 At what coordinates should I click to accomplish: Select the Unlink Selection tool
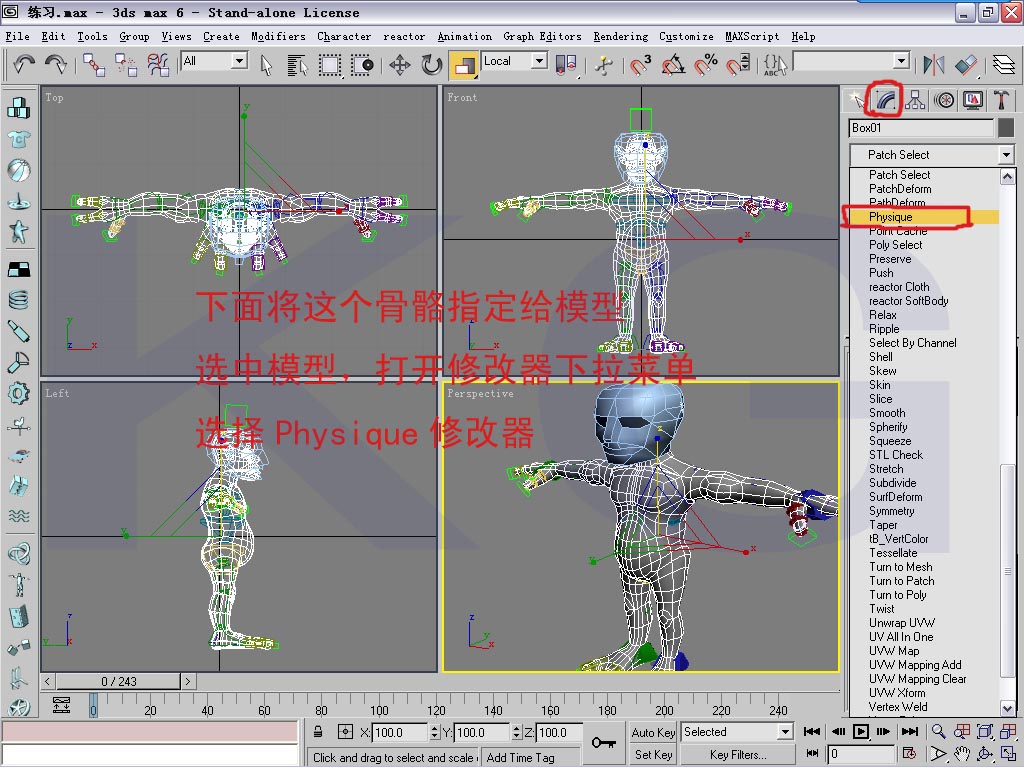click(x=126, y=65)
